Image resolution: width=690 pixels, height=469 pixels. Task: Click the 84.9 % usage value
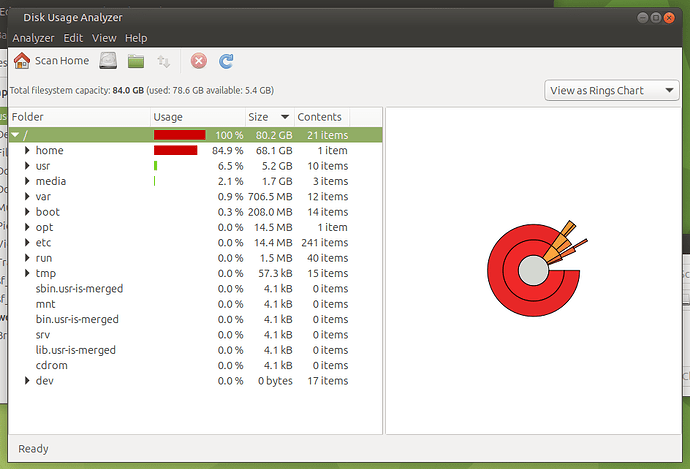(228, 150)
